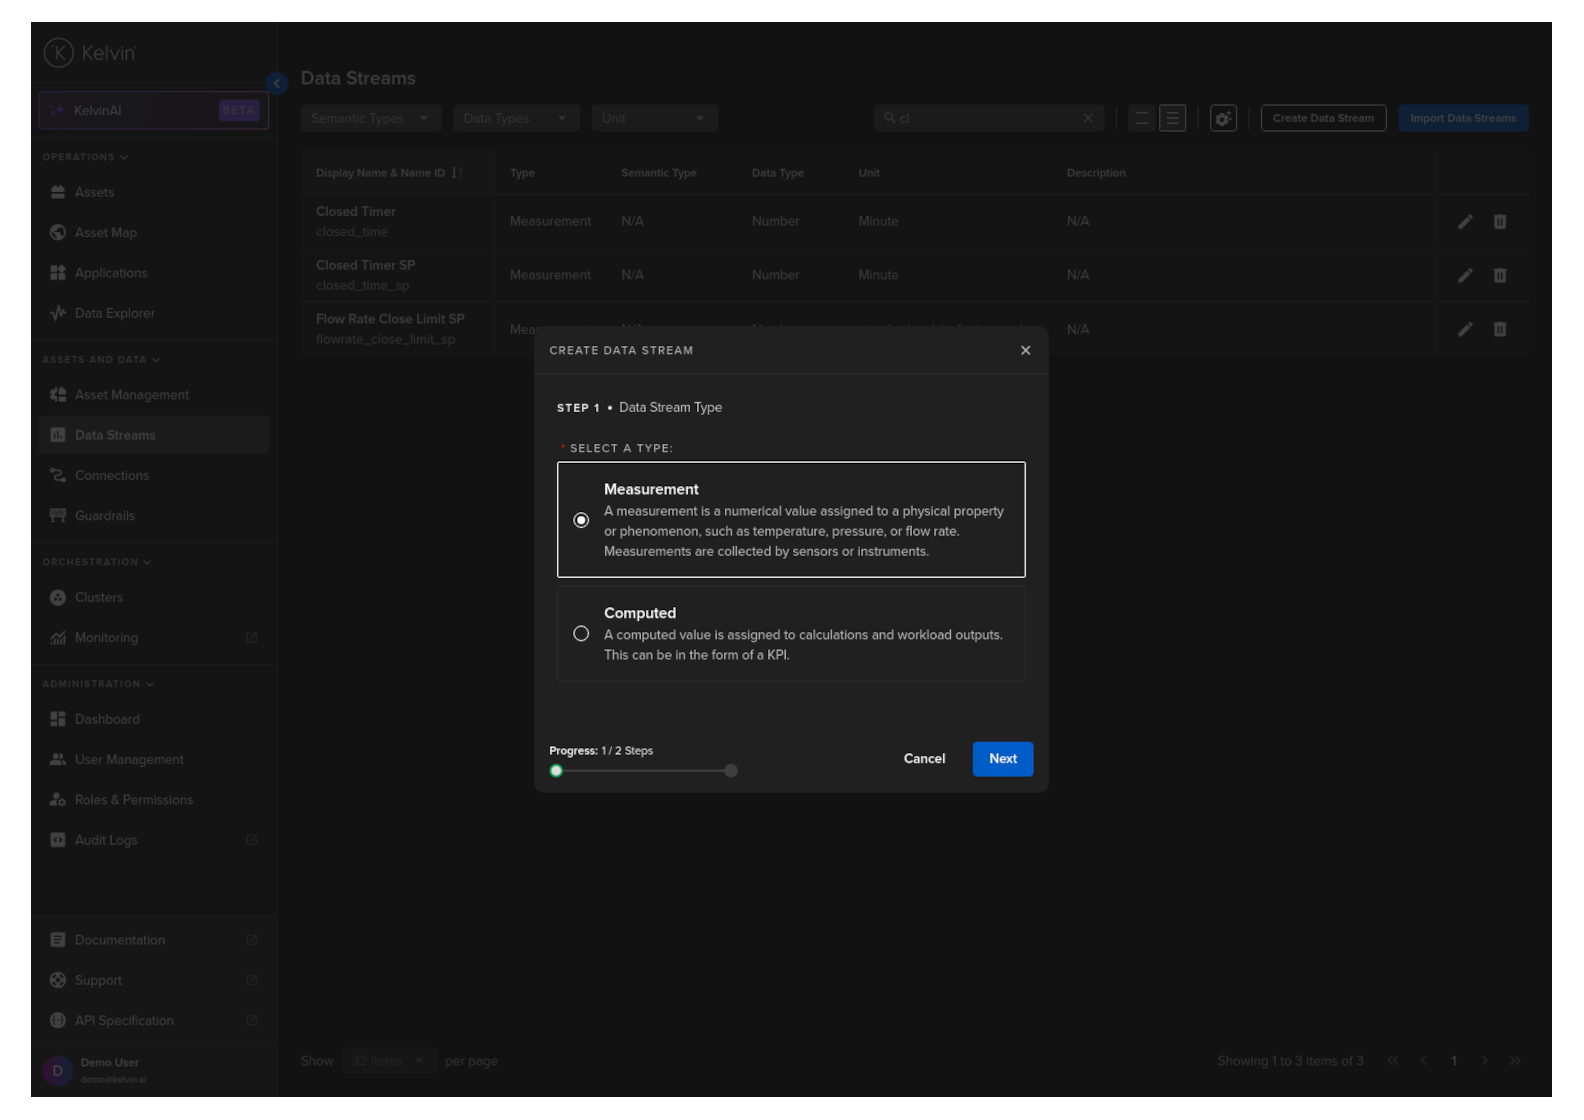Clear the search field with X
This screenshot has width=1584, height=1120.
click(1087, 118)
